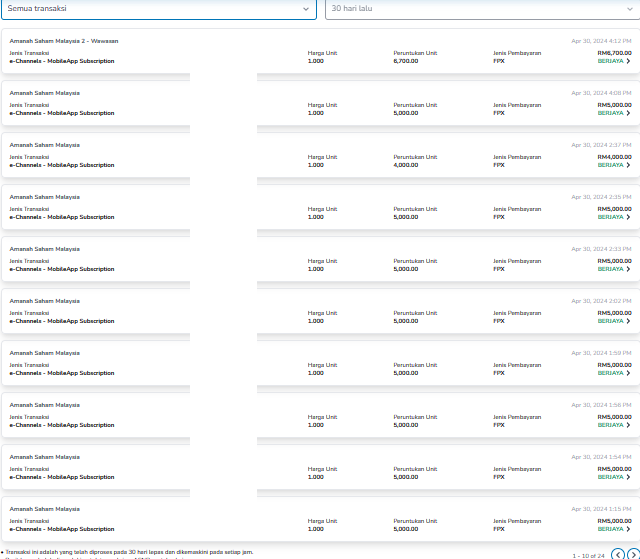The width and height of the screenshot is (640, 559).
Task: Click the Apr 30, 2024 4:12 PM timestamp
Action: point(601,41)
